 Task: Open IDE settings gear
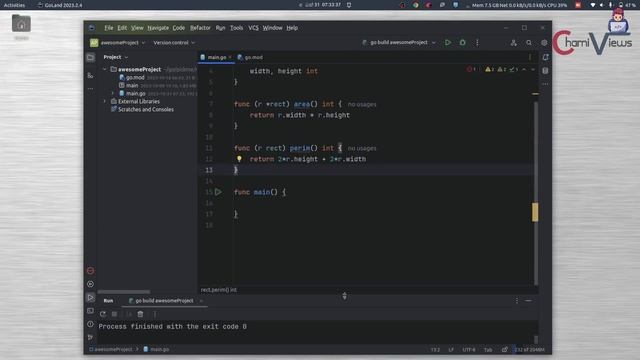544,42
